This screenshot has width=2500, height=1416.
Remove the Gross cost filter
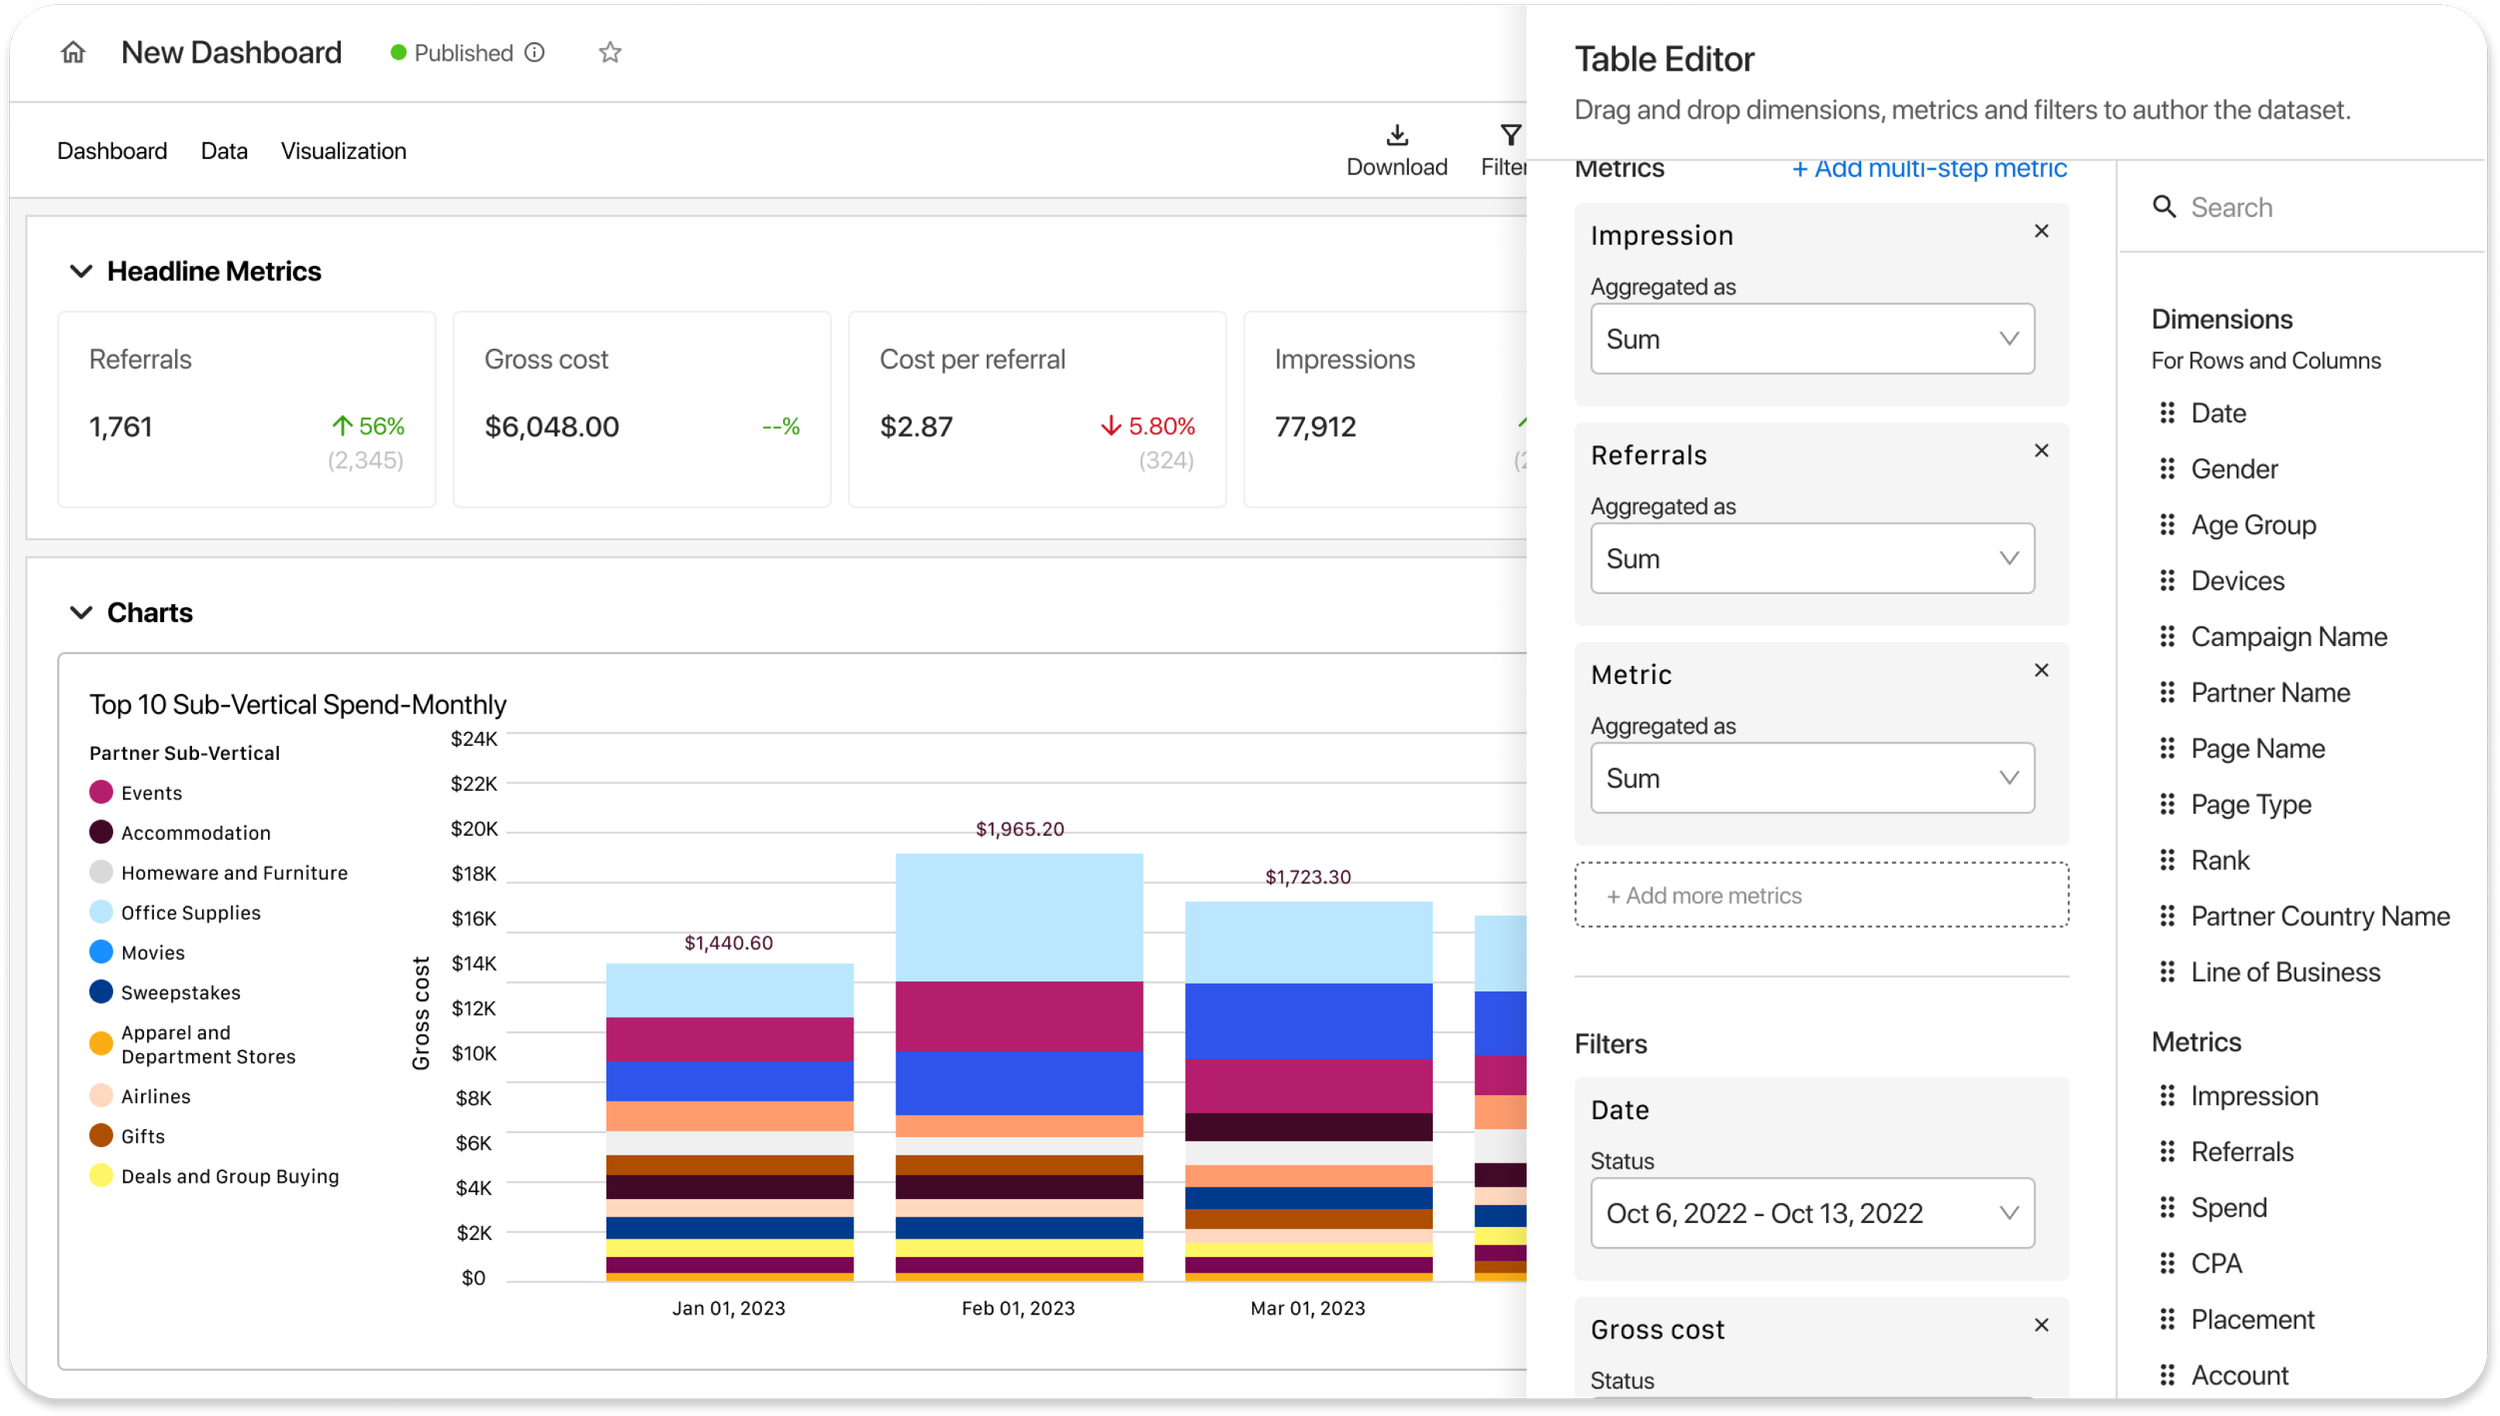2041,1325
